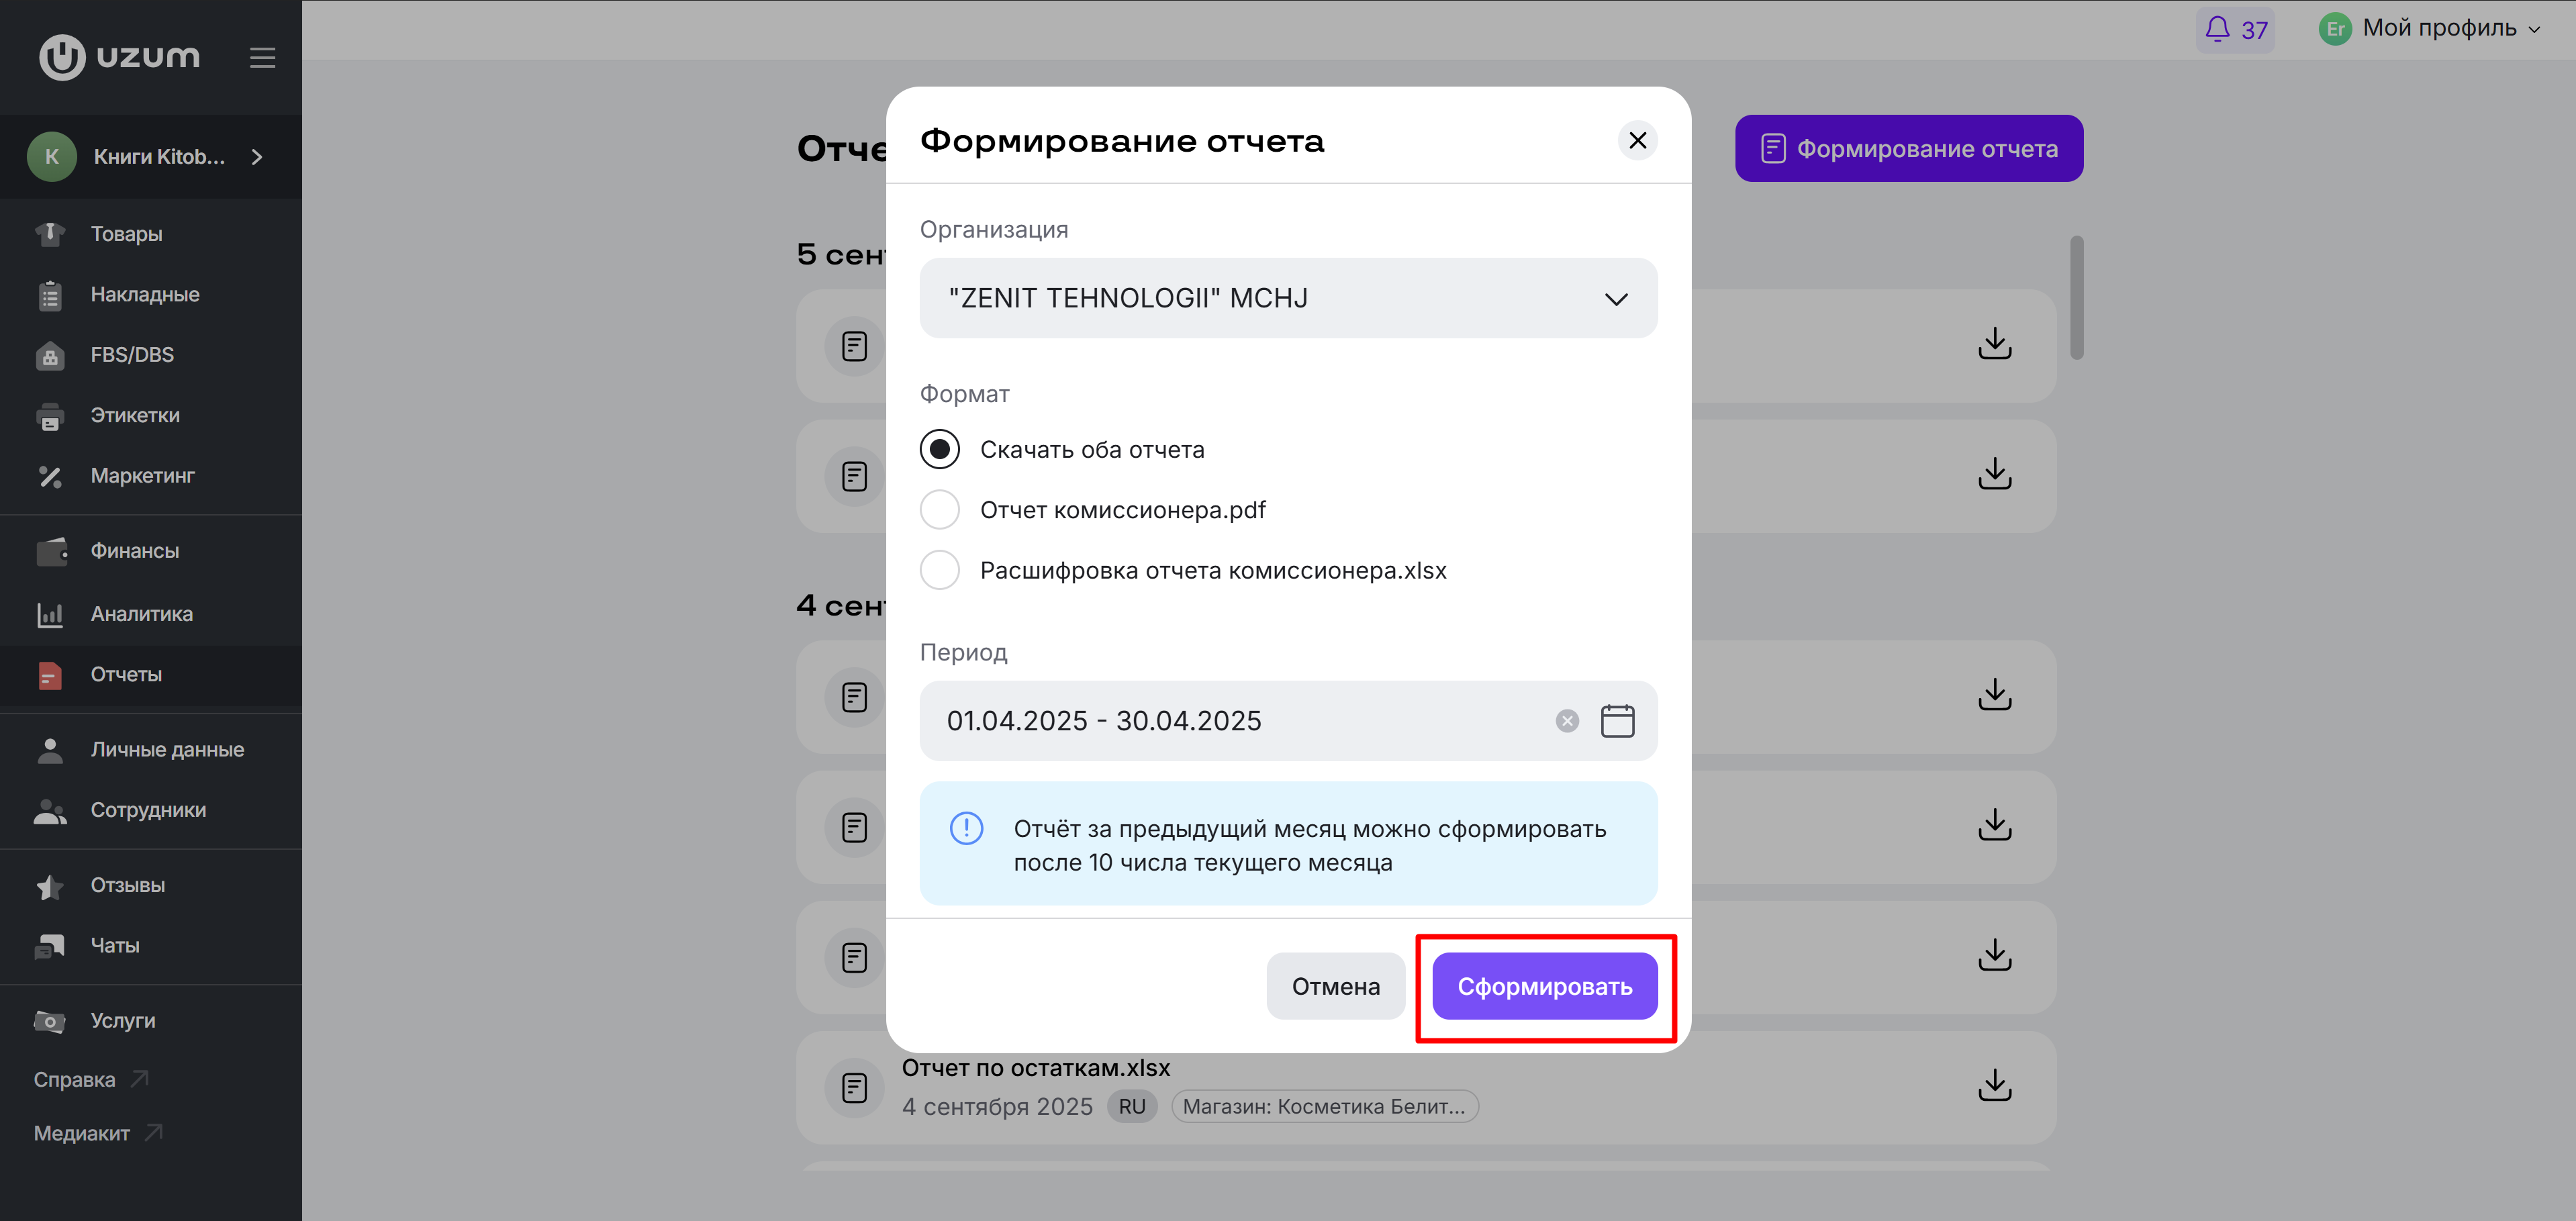Click the Uzum logo

coord(119,57)
